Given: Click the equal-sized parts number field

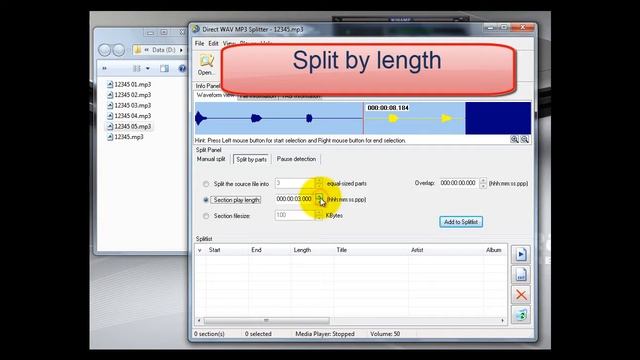Looking at the screenshot, I should (295, 183).
